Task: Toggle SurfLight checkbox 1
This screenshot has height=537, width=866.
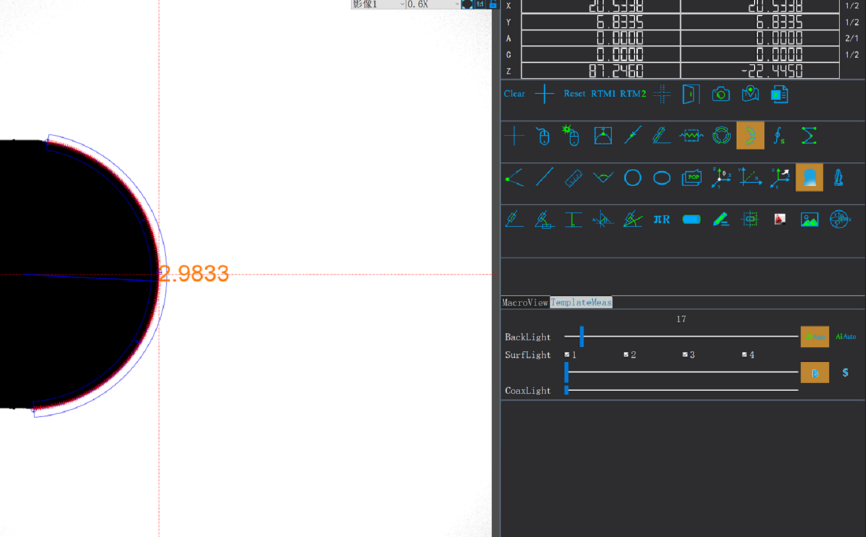Action: click(x=568, y=355)
